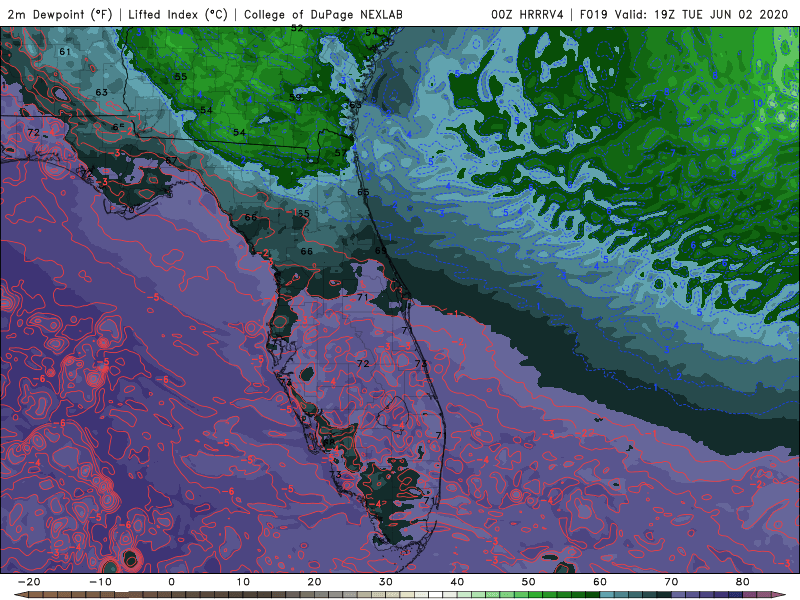This screenshot has width=800, height=600.
Task: Click the 60 tick label on colorbar
Action: 600,582
